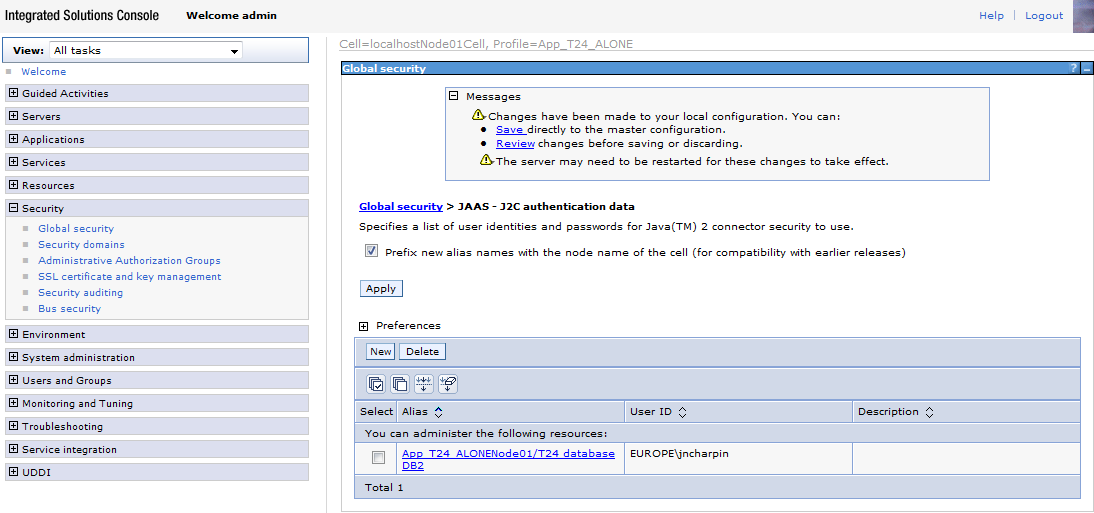Click the New button in table

[x=380, y=351]
